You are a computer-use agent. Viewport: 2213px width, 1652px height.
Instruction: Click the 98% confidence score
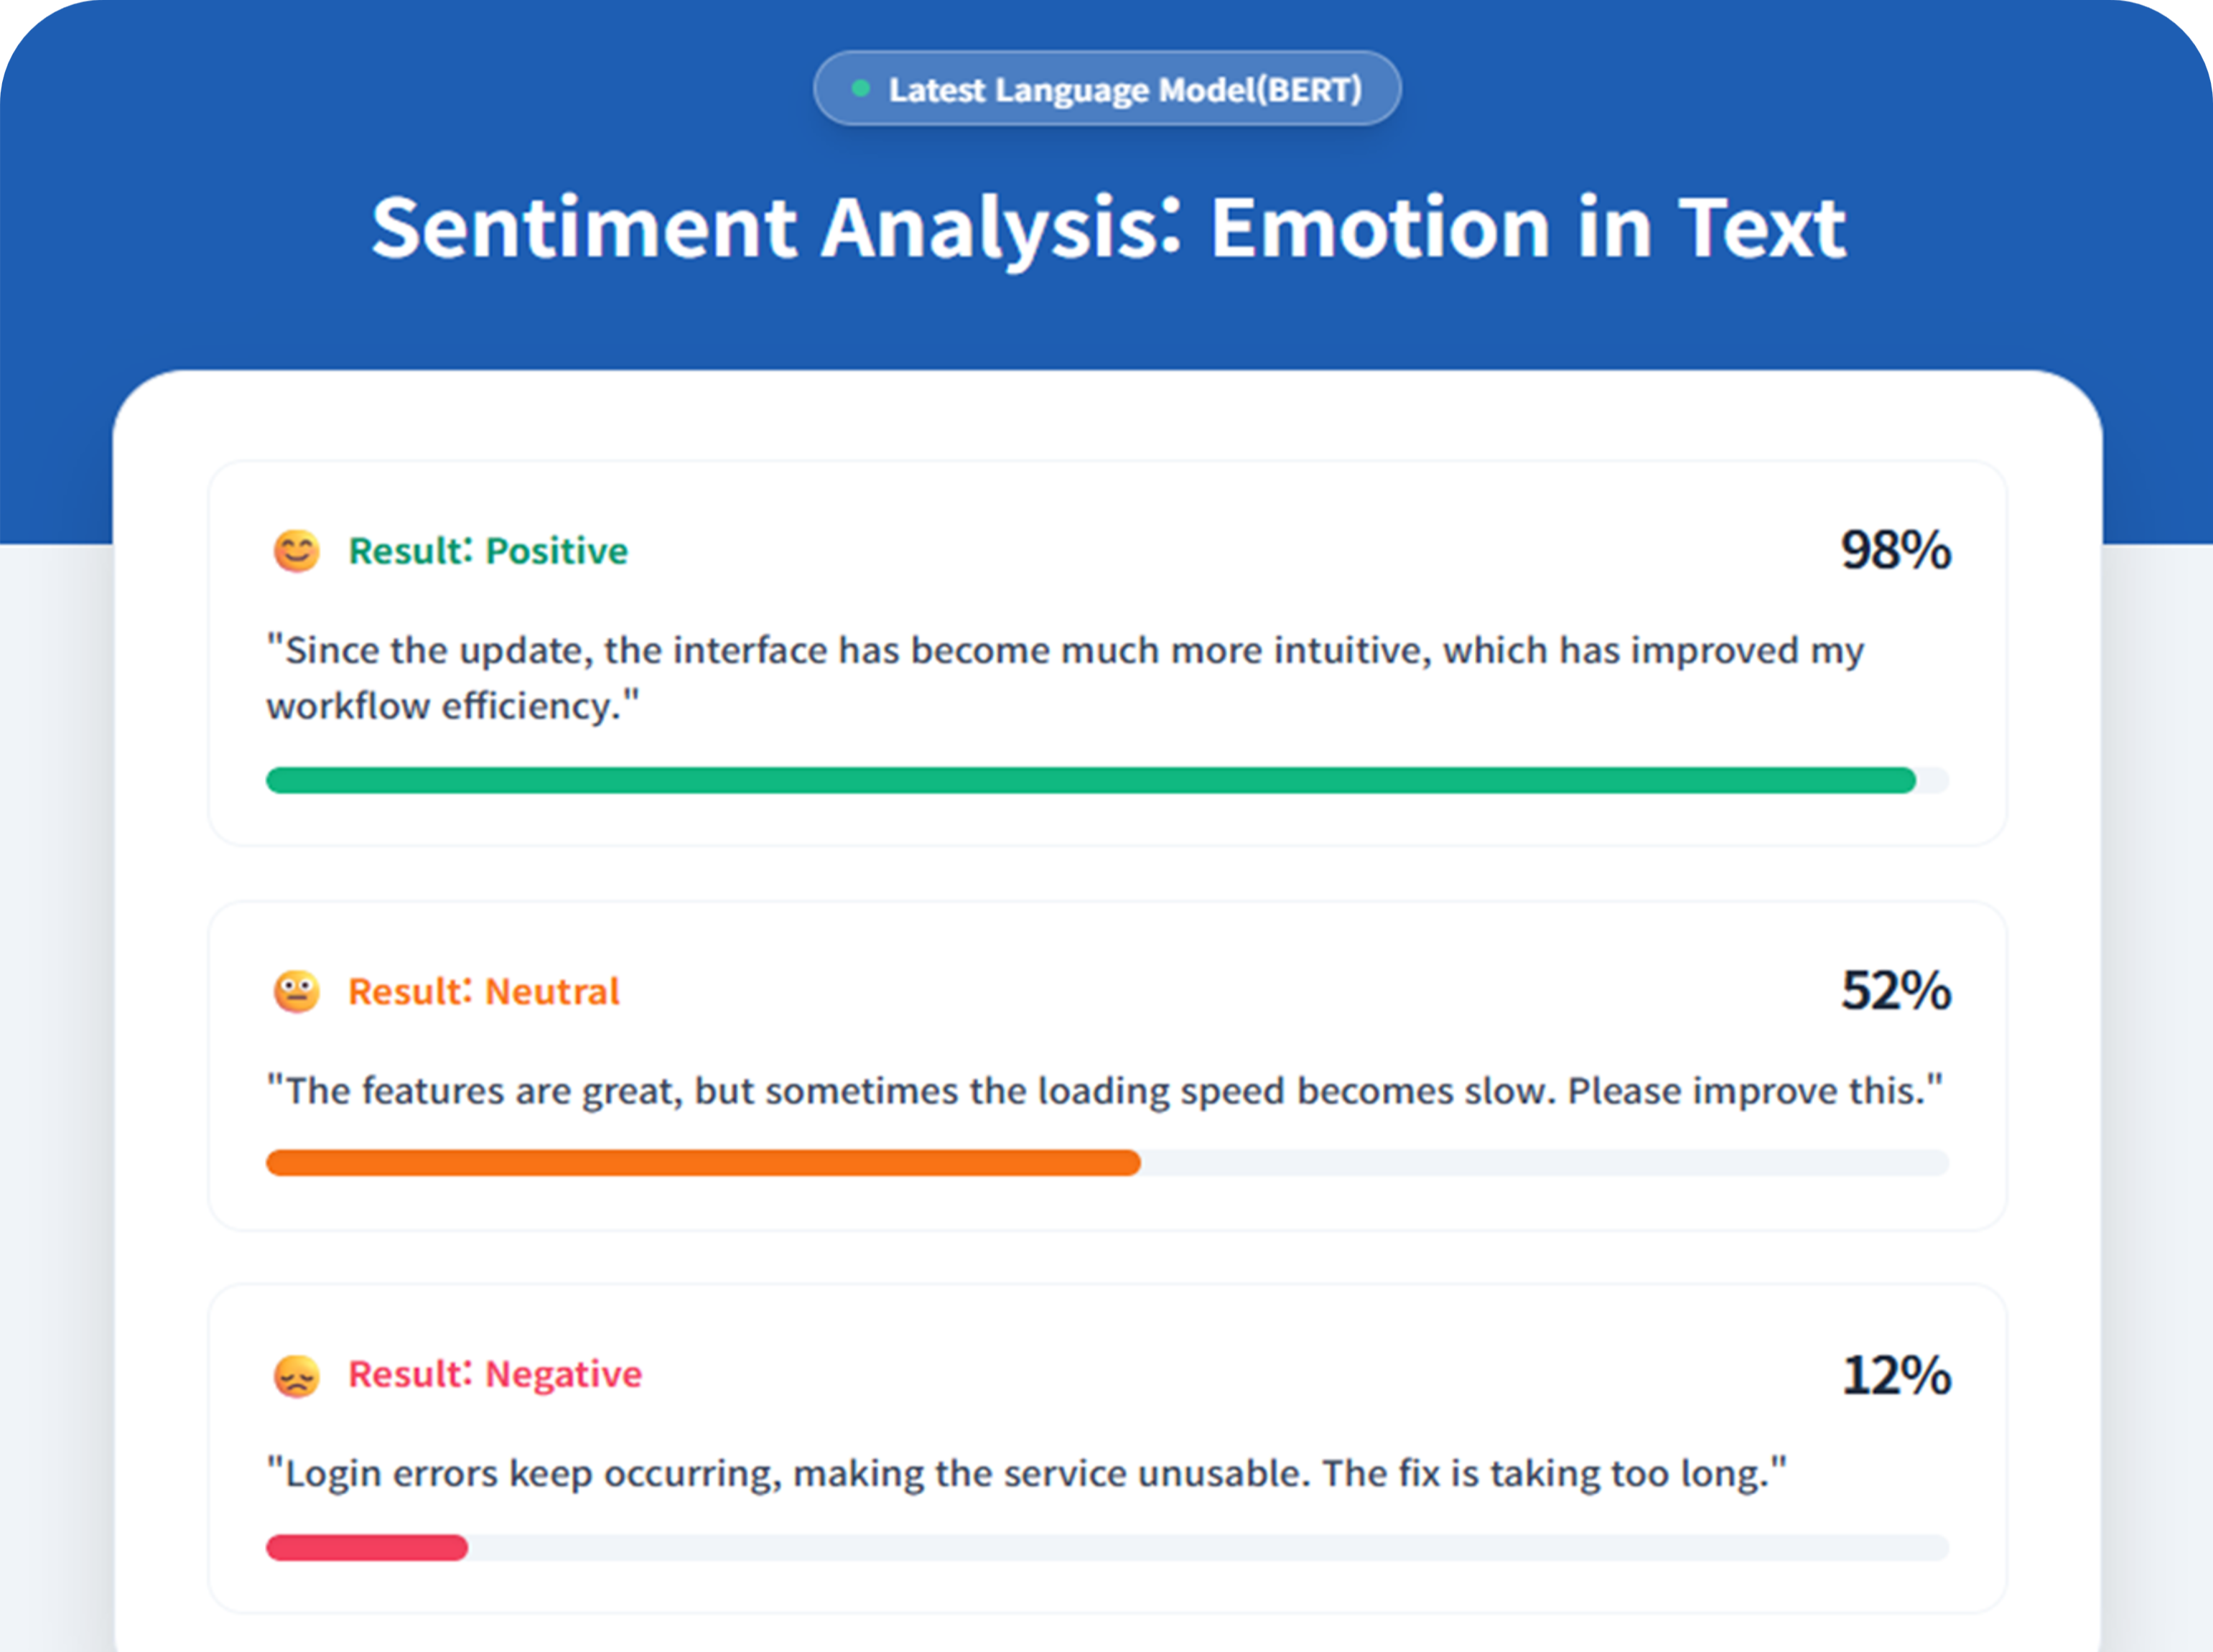pyautogui.click(x=1896, y=550)
